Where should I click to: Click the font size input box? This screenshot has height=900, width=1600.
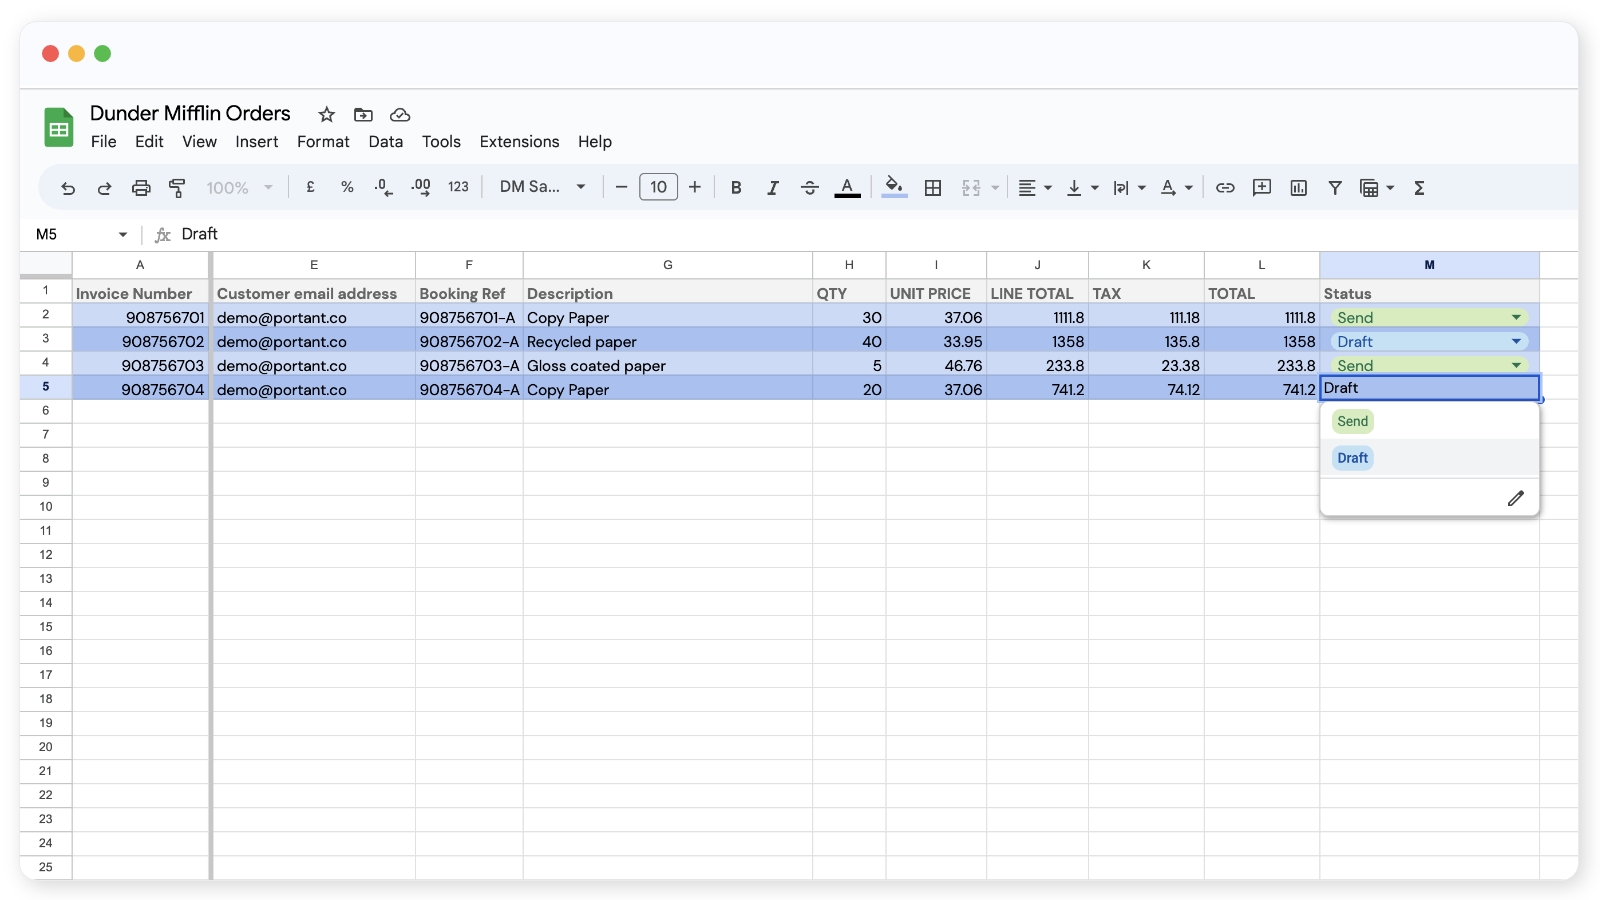658,187
